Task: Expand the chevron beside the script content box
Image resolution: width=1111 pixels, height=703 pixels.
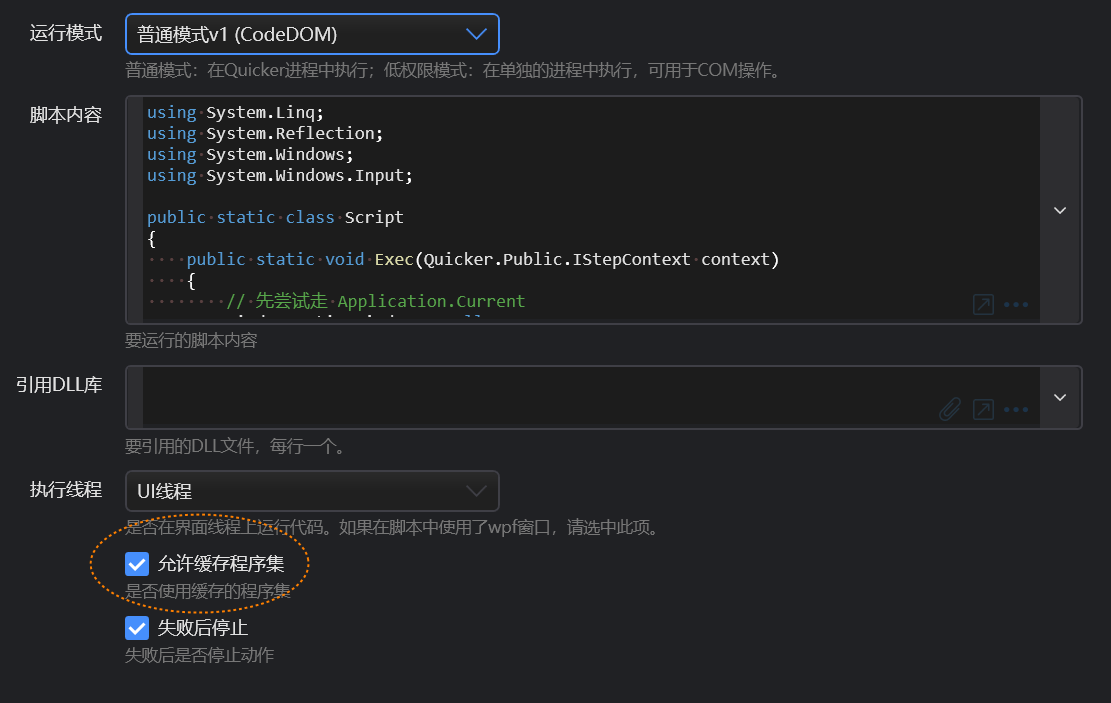Action: (1060, 210)
